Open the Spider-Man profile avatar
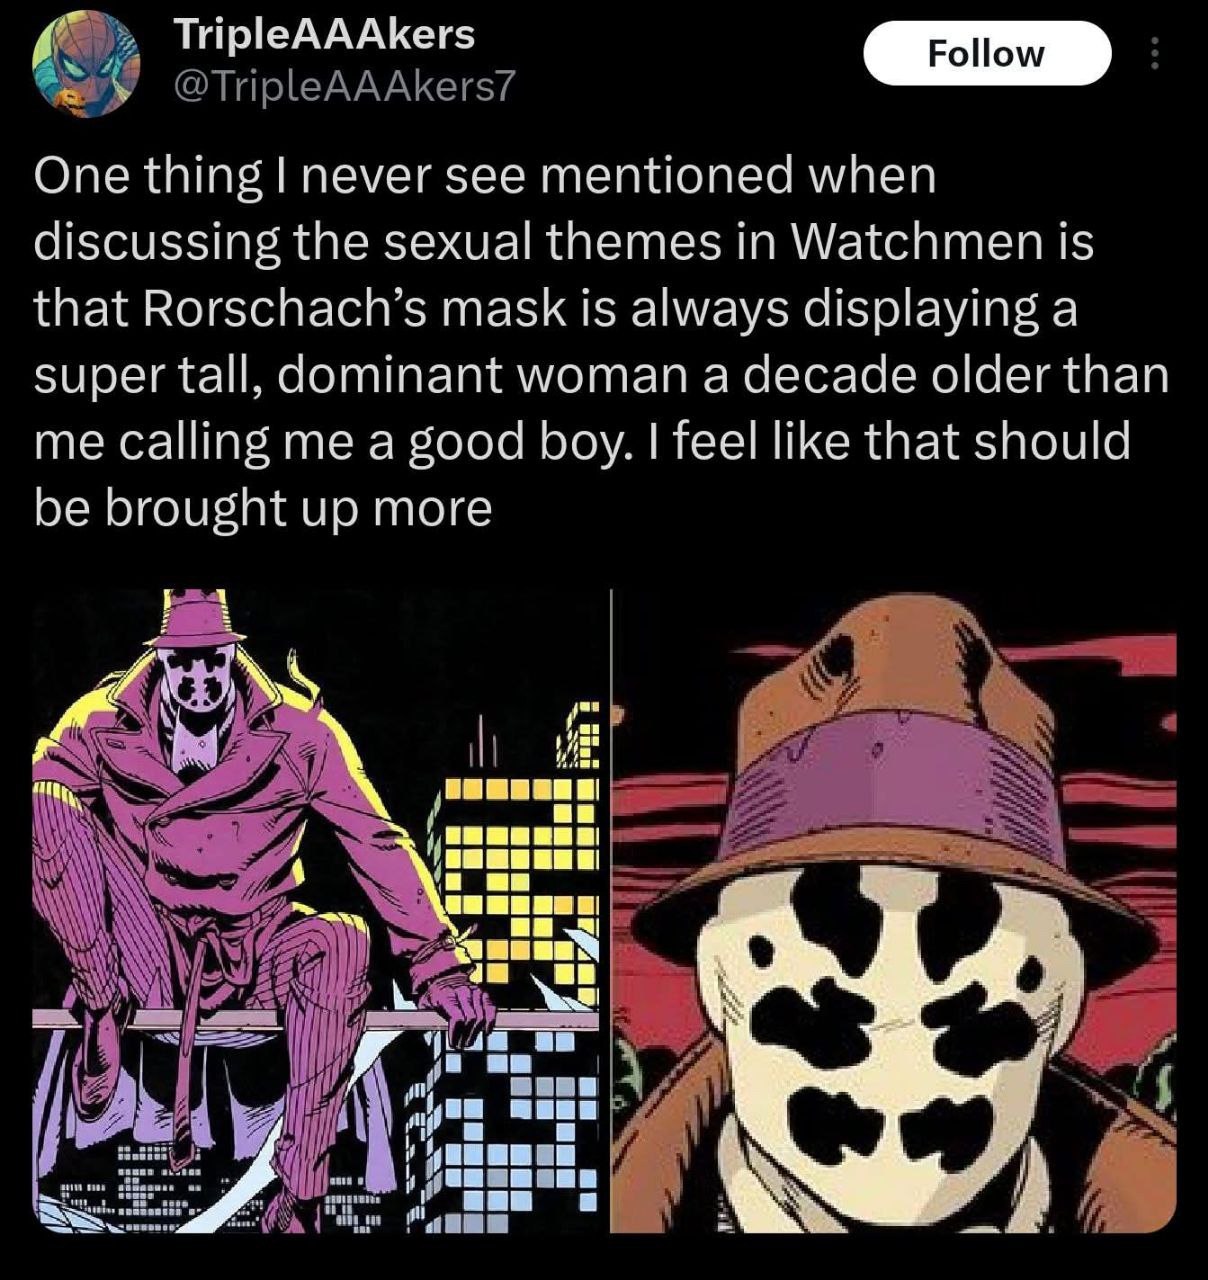Image resolution: width=1208 pixels, height=1280 pixels. pos(86,64)
